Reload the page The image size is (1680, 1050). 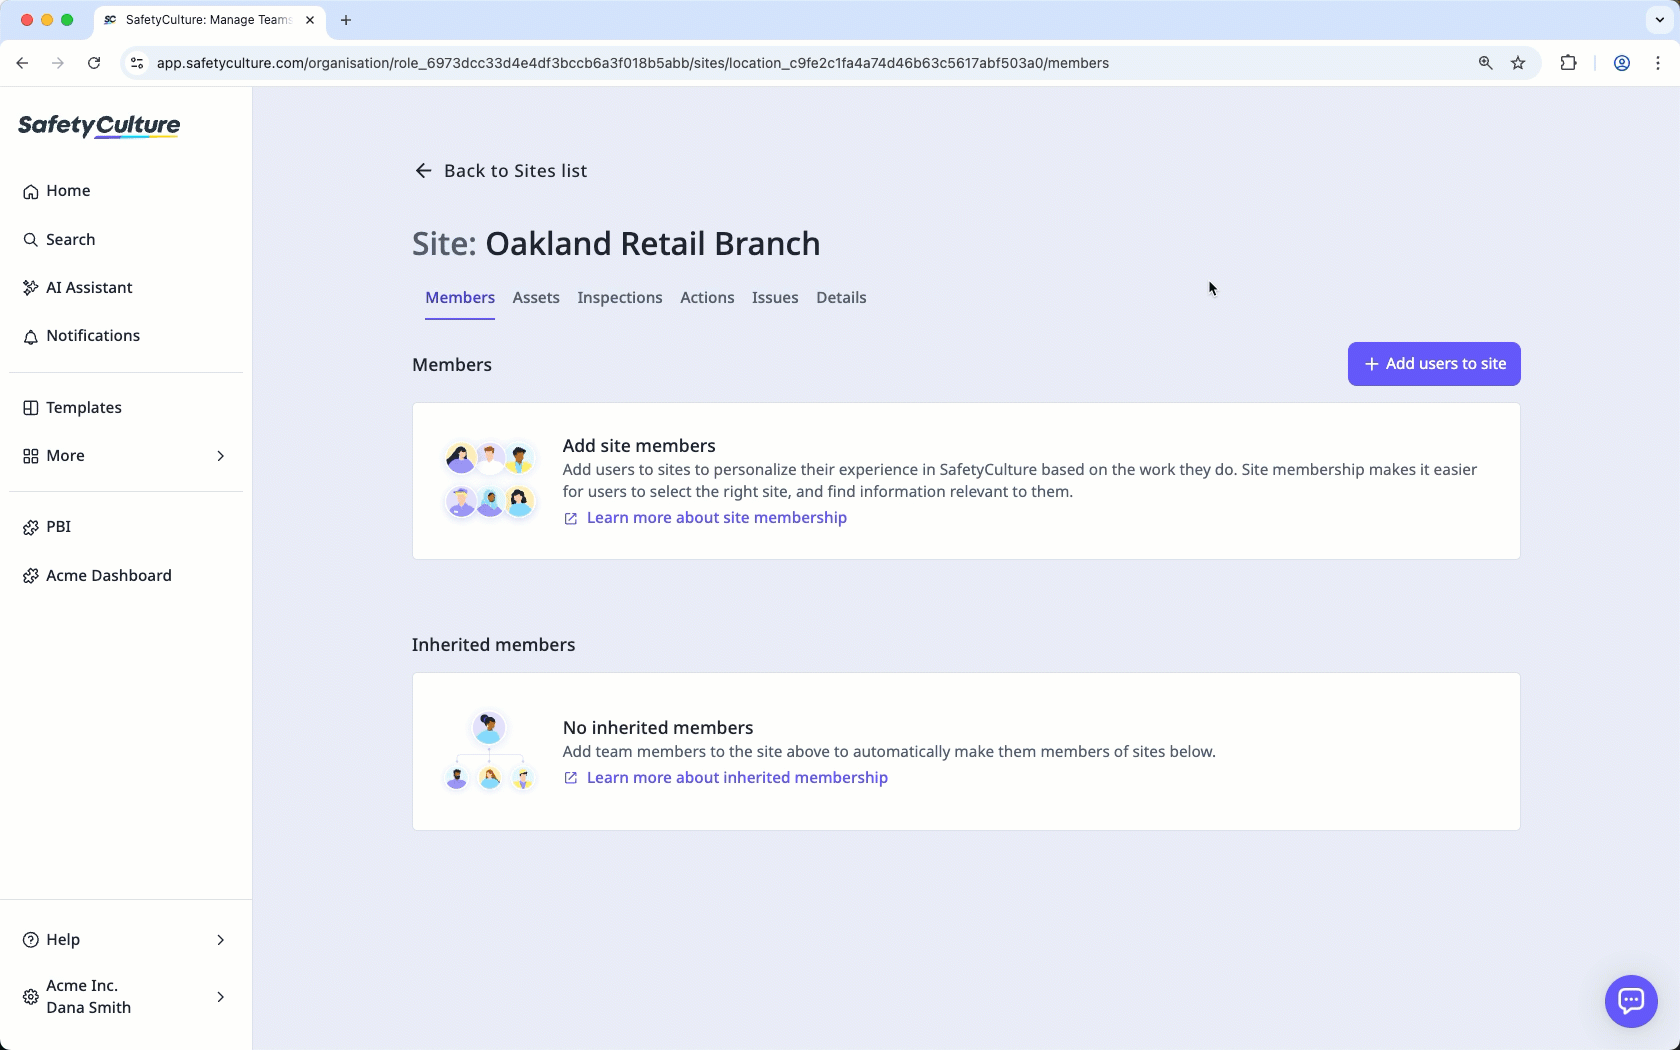tap(94, 63)
